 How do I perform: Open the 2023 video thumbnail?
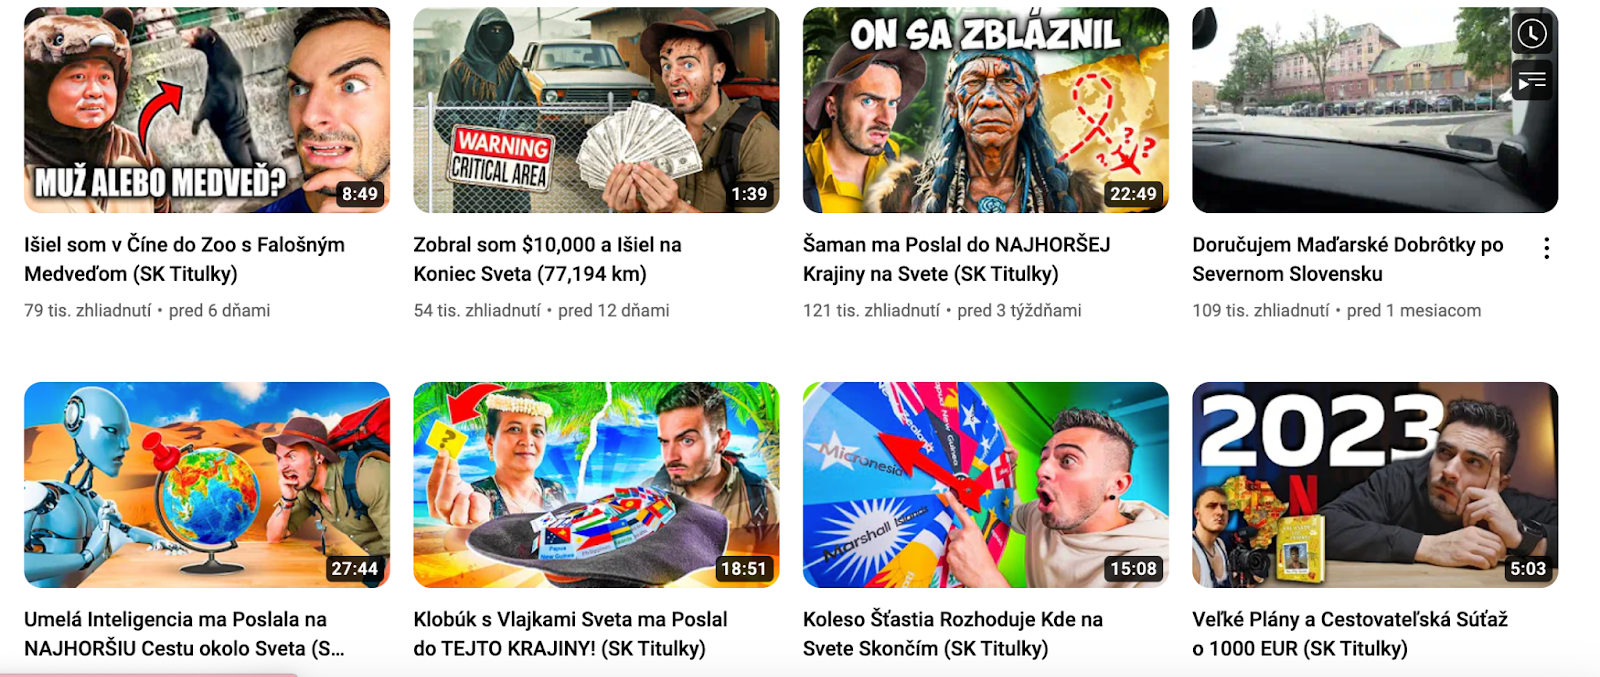pyautogui.click(x=1375, y=484)
